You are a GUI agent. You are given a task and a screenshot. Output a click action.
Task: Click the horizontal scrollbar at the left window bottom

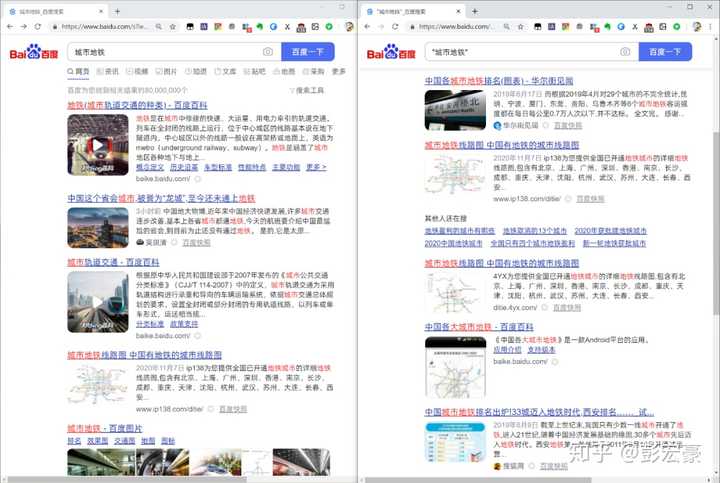tap(127, 480)
